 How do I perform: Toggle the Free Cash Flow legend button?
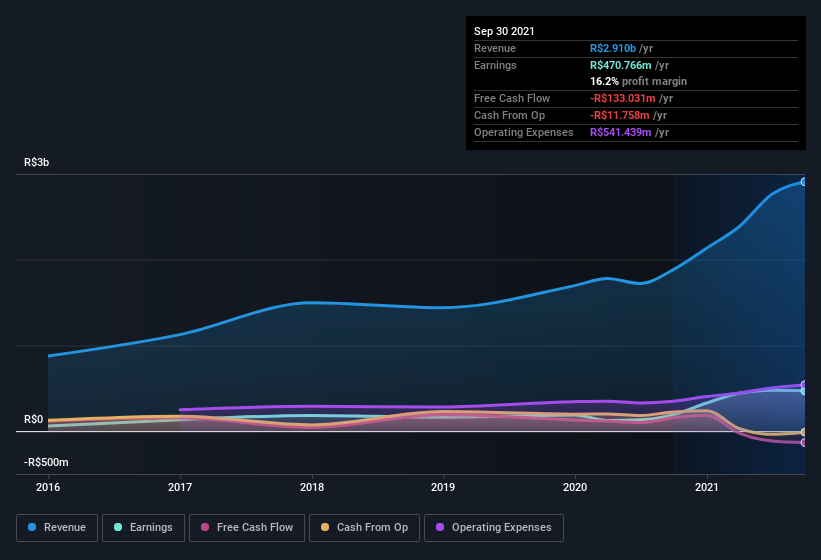(x=247, y=528)
